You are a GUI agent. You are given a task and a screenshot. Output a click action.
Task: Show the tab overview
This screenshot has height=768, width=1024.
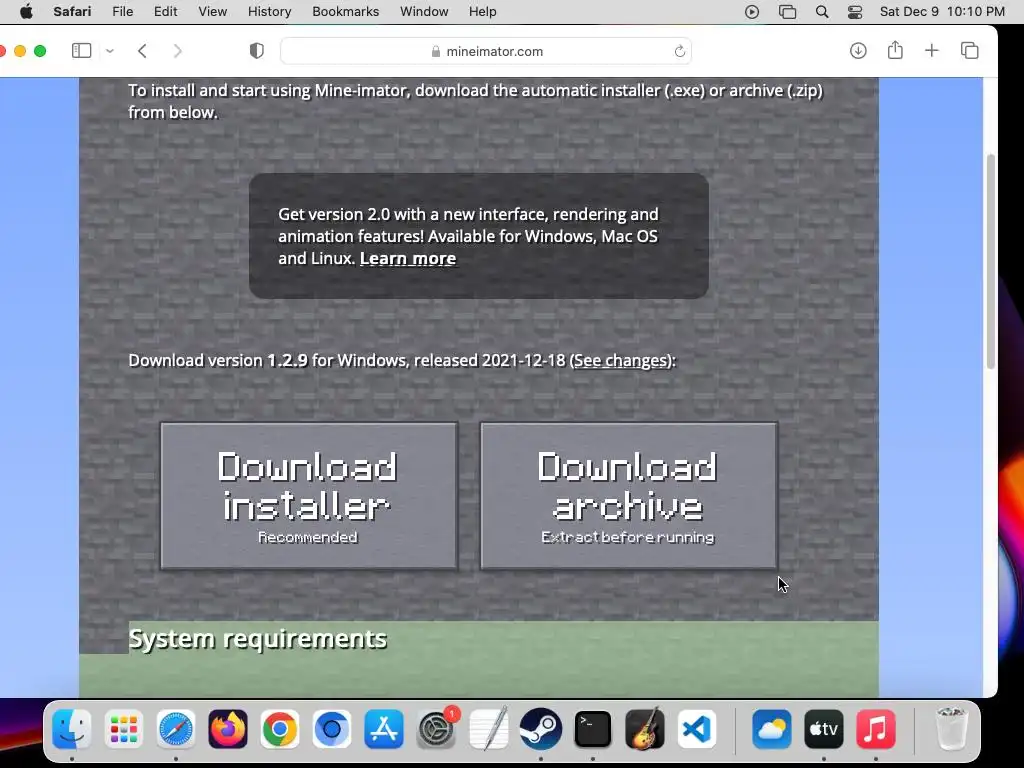(x=970, y=50)
